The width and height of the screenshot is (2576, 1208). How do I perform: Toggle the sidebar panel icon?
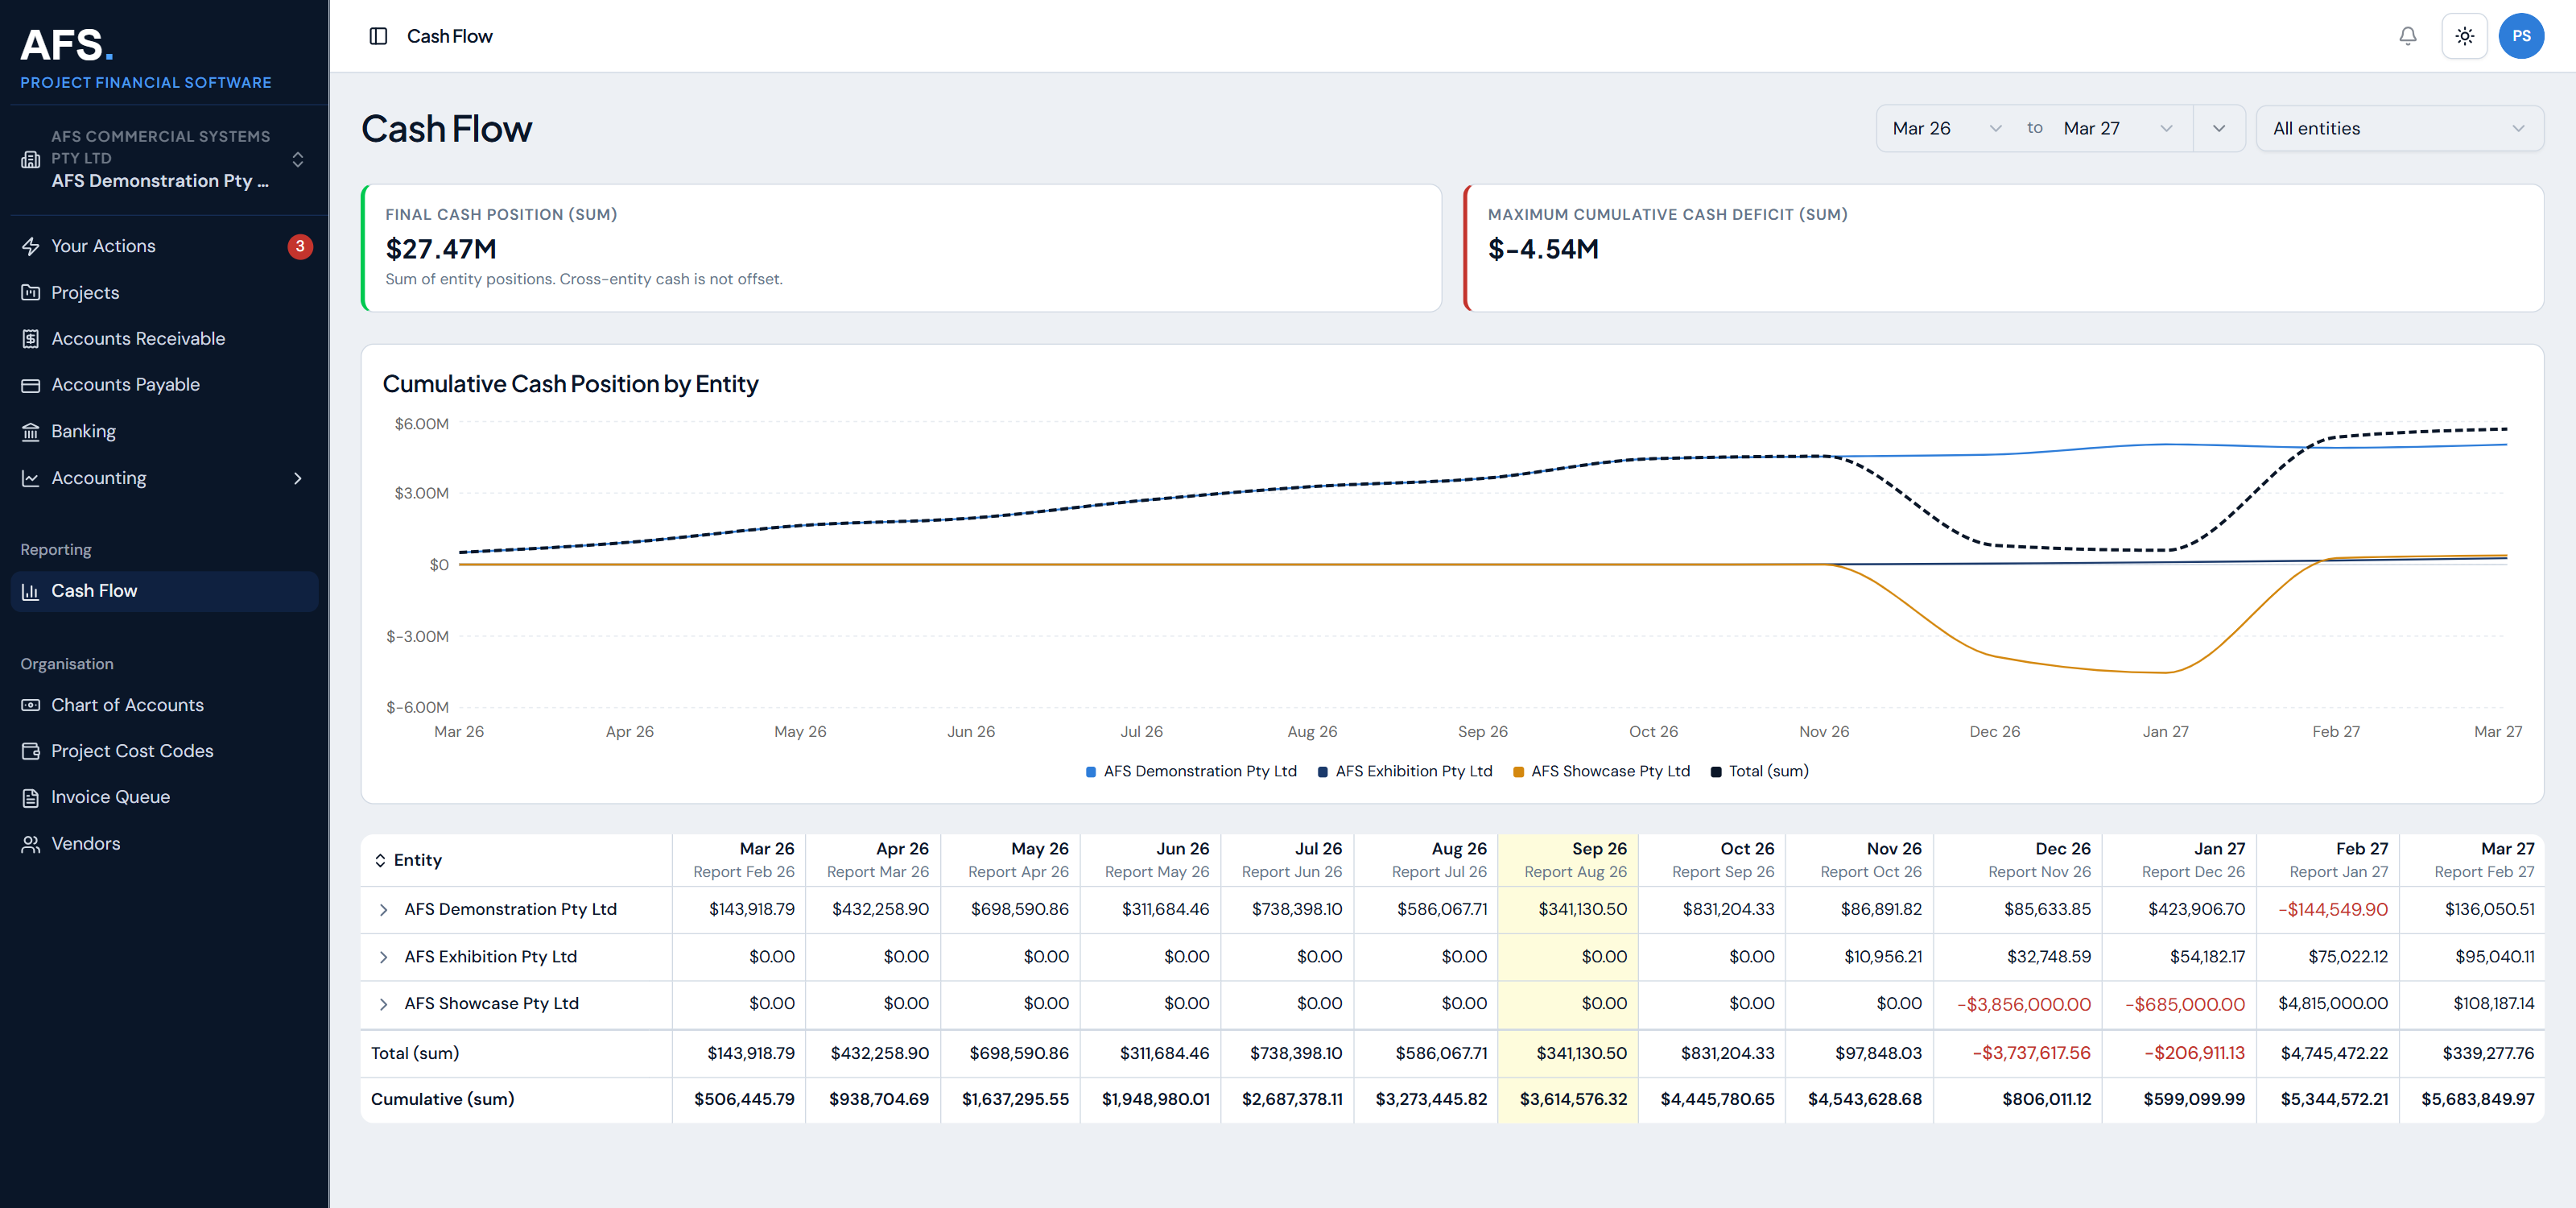[378, 36]
